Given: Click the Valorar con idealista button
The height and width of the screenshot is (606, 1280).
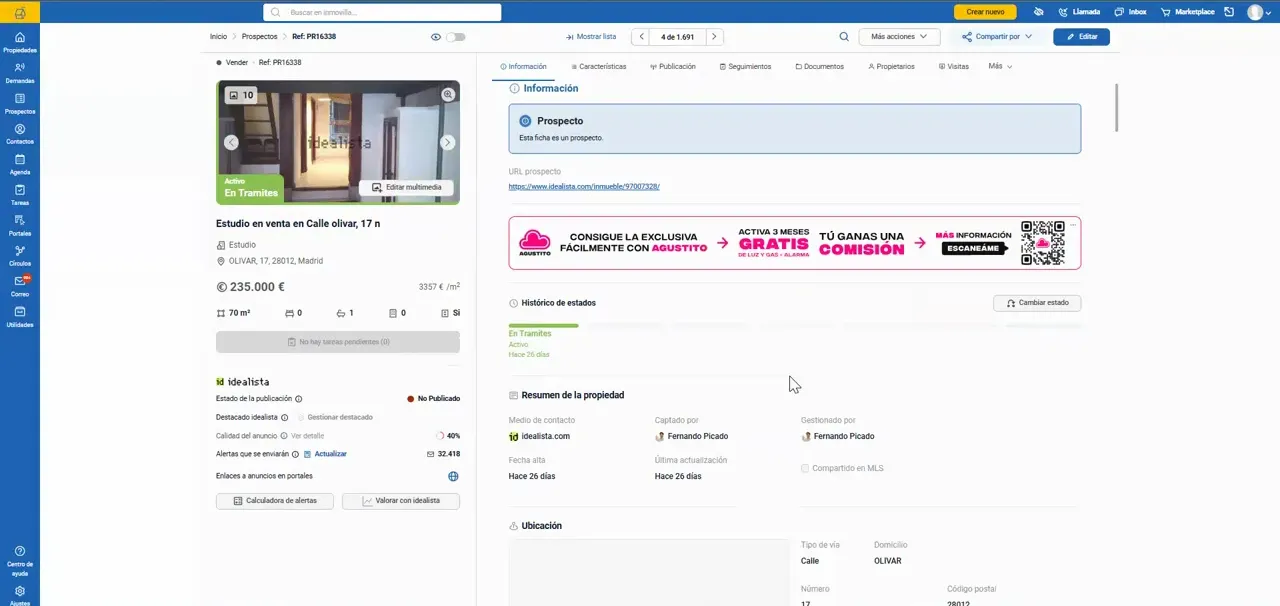Looking at the screenshot, I should click(x=401, y=500).
